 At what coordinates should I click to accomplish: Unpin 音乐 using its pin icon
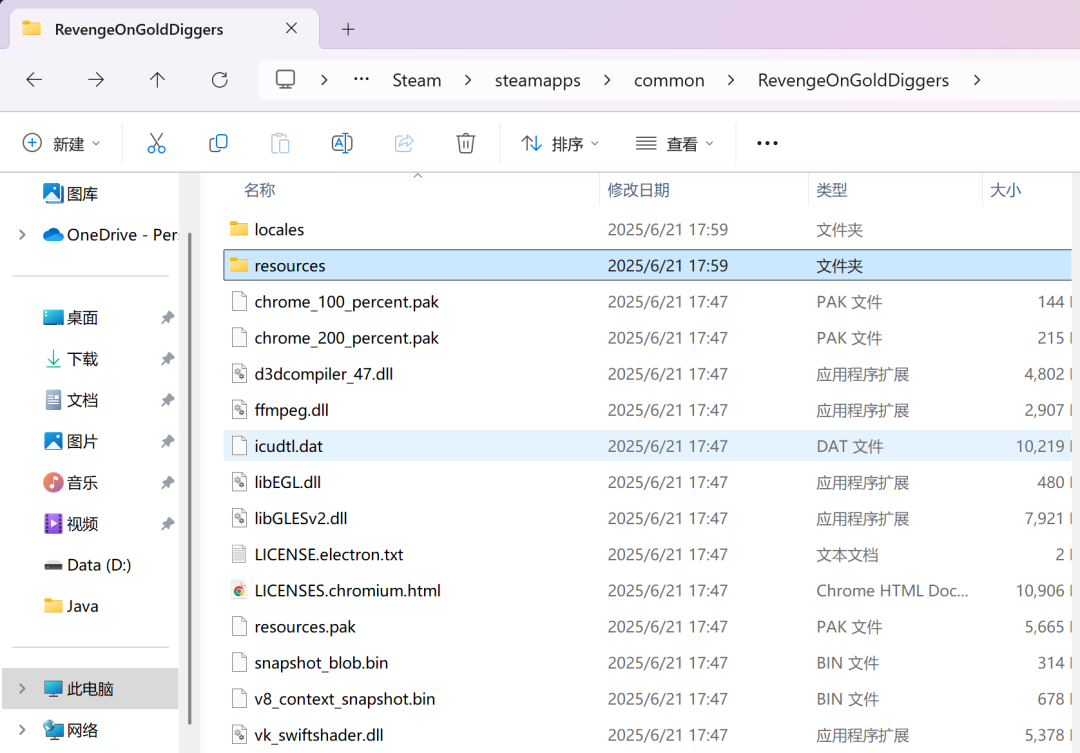(167, 482)
